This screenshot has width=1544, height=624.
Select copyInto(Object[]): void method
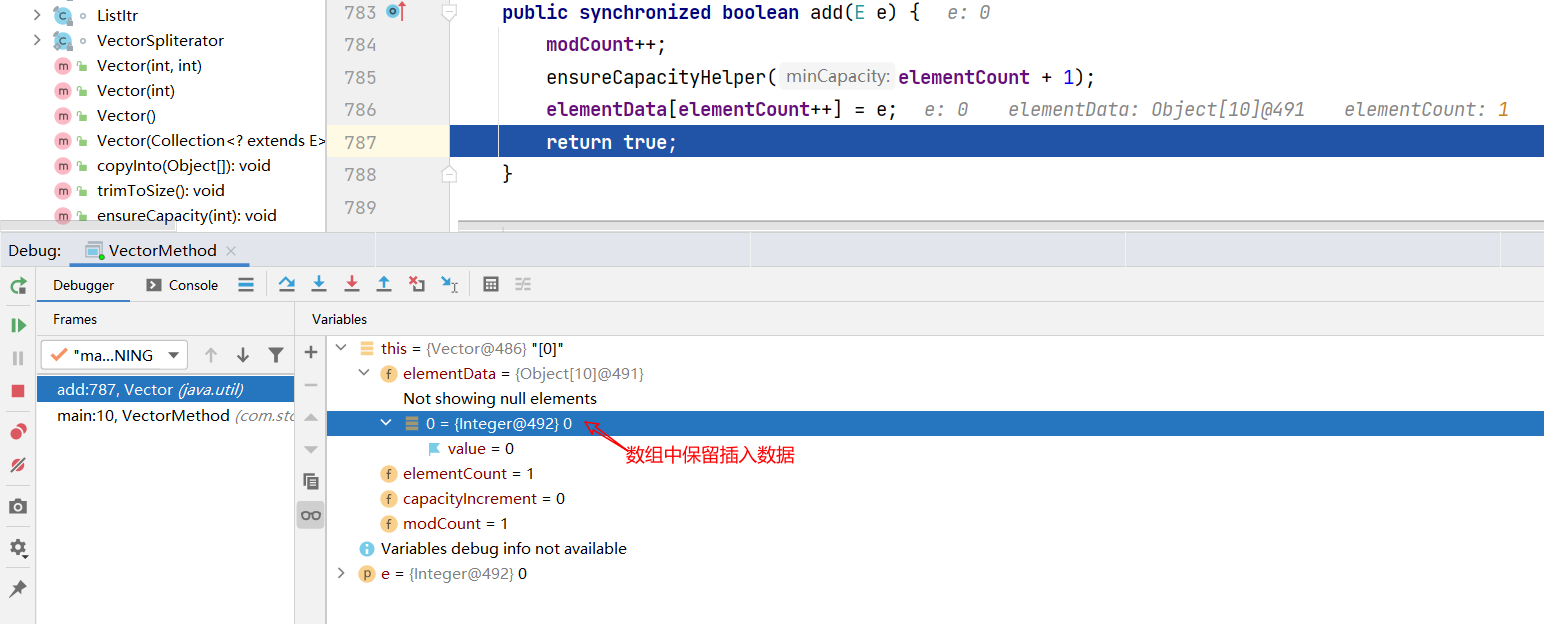coord(184,165)
